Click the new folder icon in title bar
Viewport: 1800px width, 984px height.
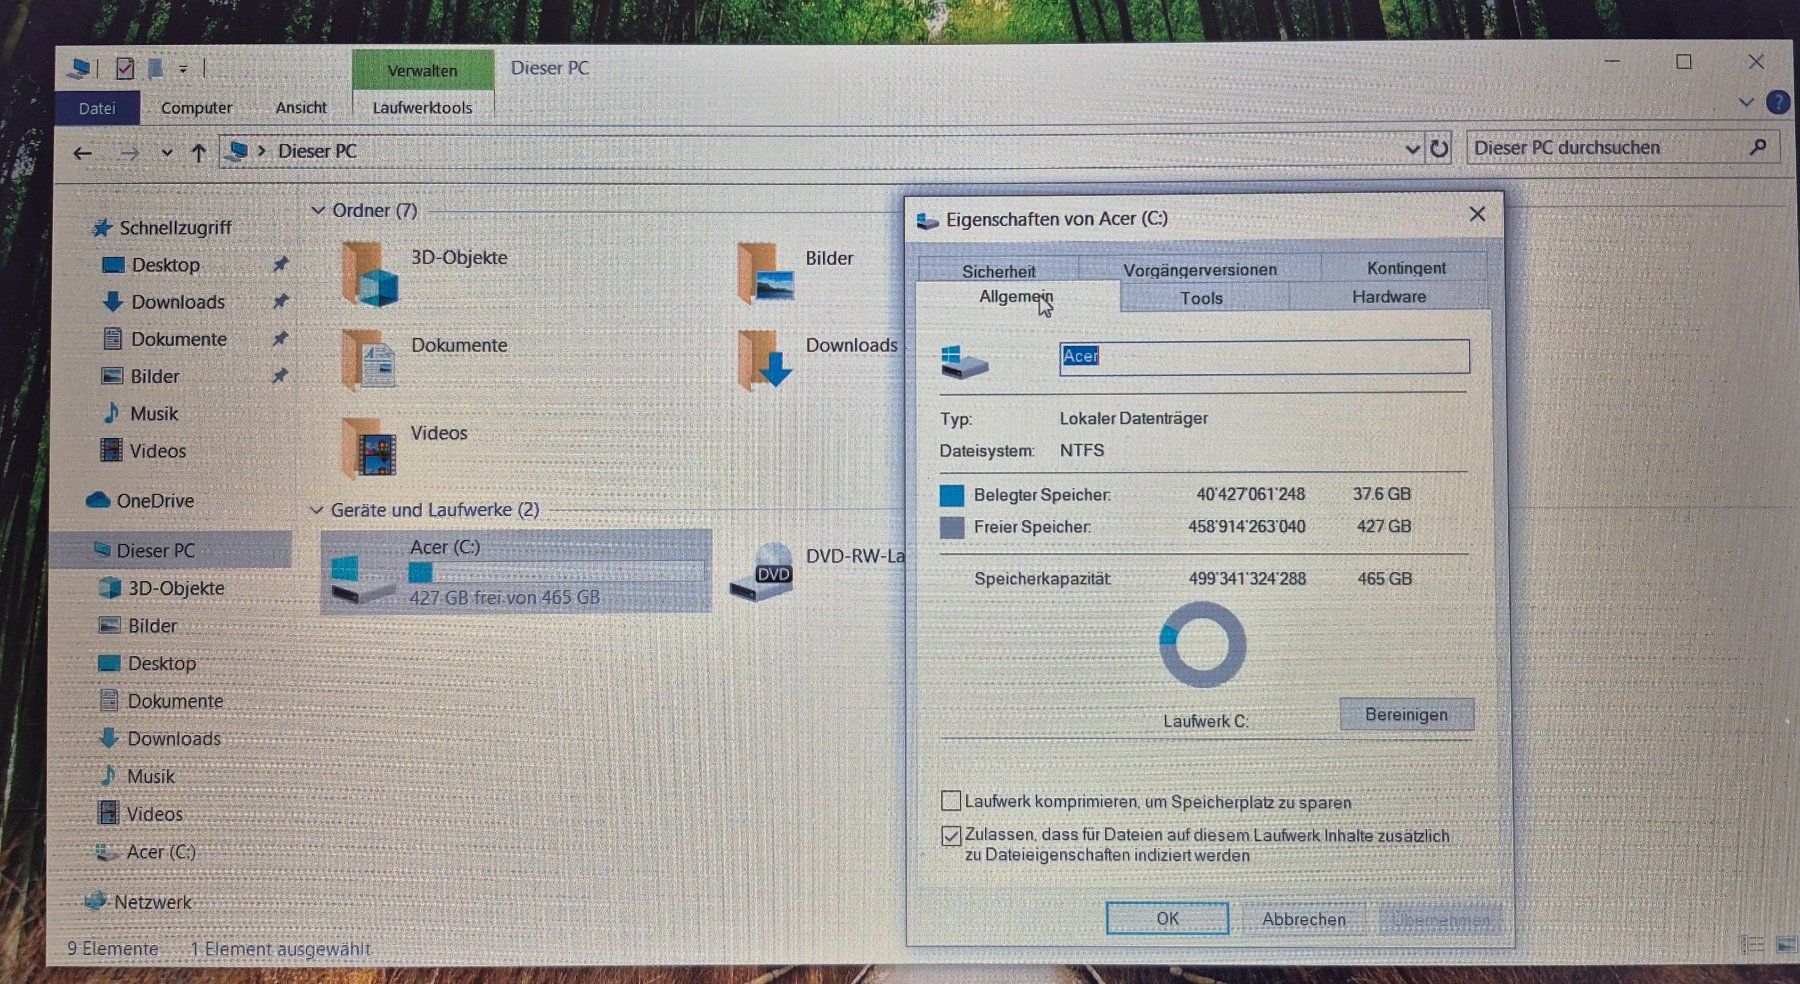155,68
